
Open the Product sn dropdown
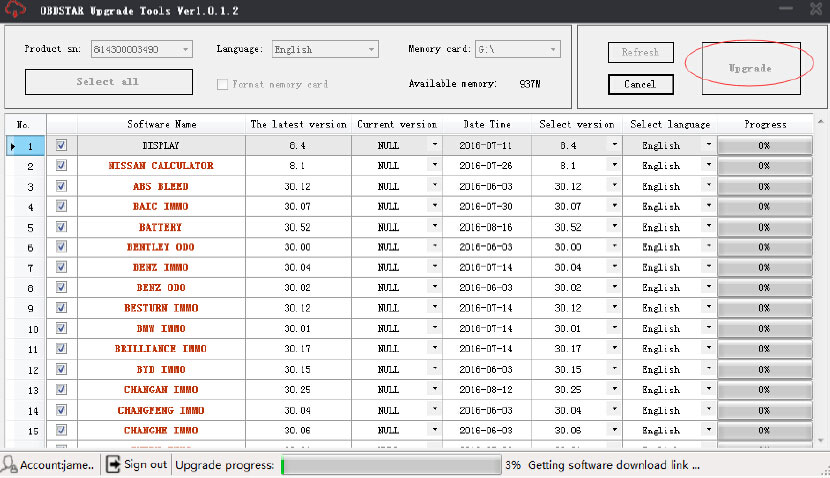coord(185,49)
